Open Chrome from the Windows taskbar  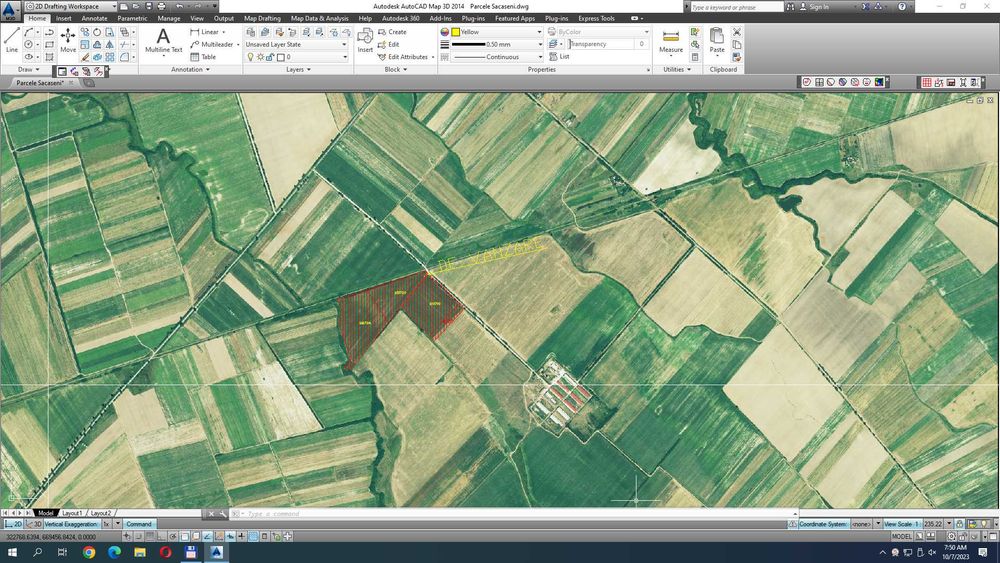(88, 551)
